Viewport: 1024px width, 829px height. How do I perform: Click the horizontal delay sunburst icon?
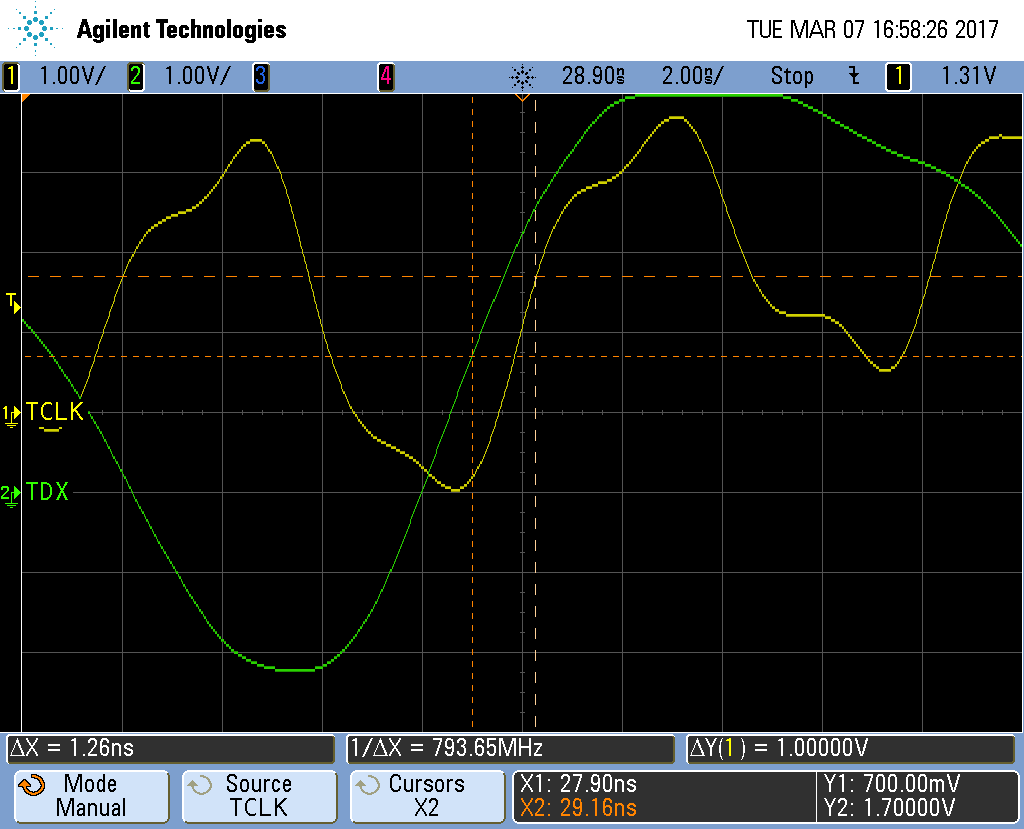pyautogui.click(x=522, y=76)
